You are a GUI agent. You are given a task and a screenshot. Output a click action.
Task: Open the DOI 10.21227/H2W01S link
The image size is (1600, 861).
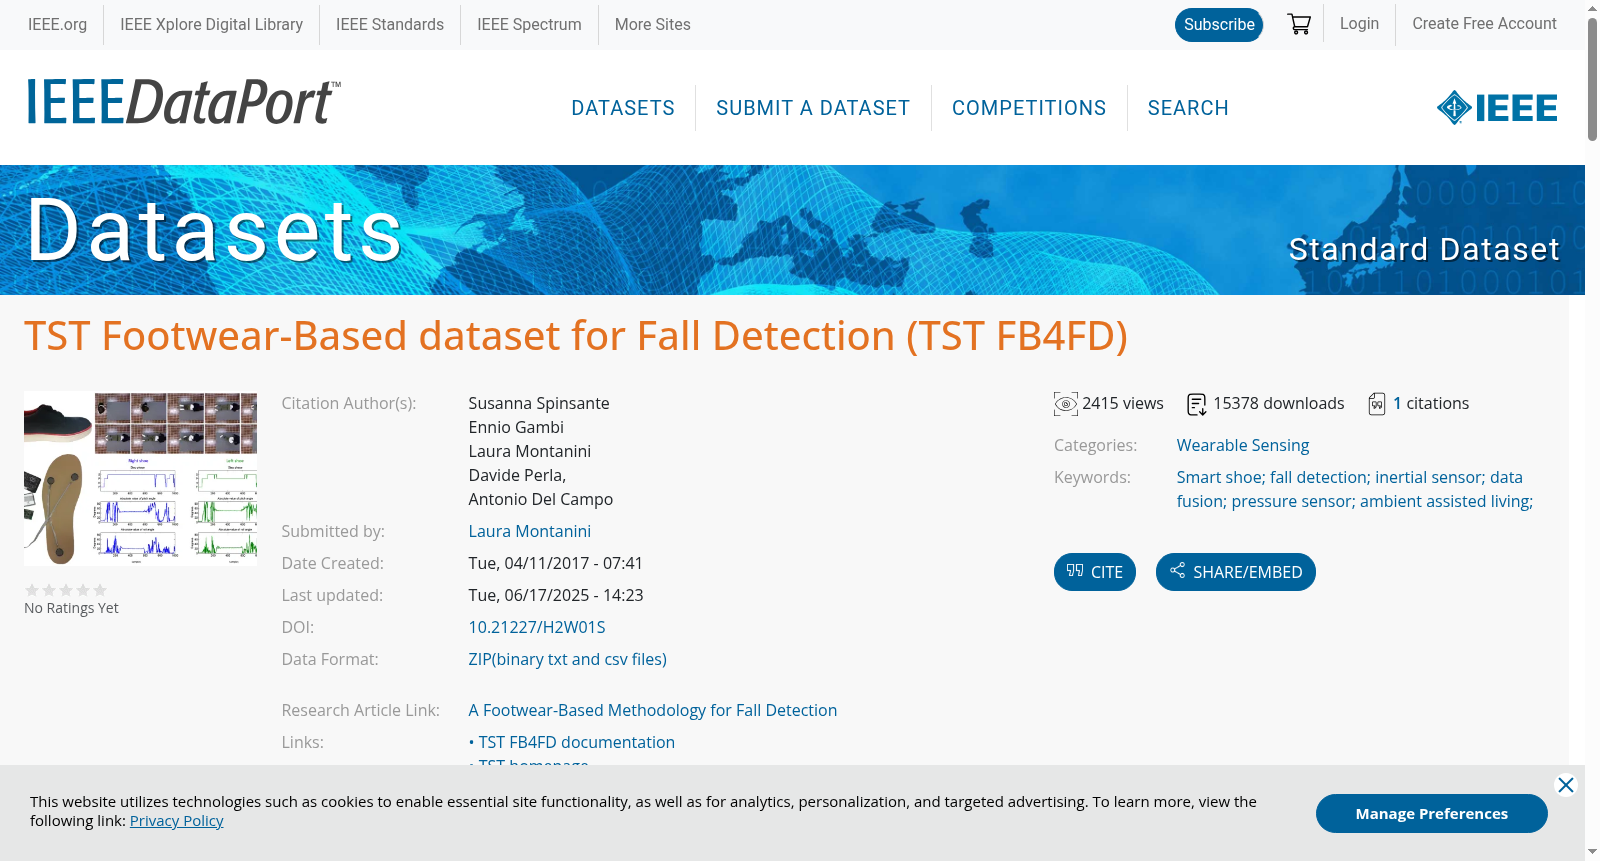tap(537, 627)
